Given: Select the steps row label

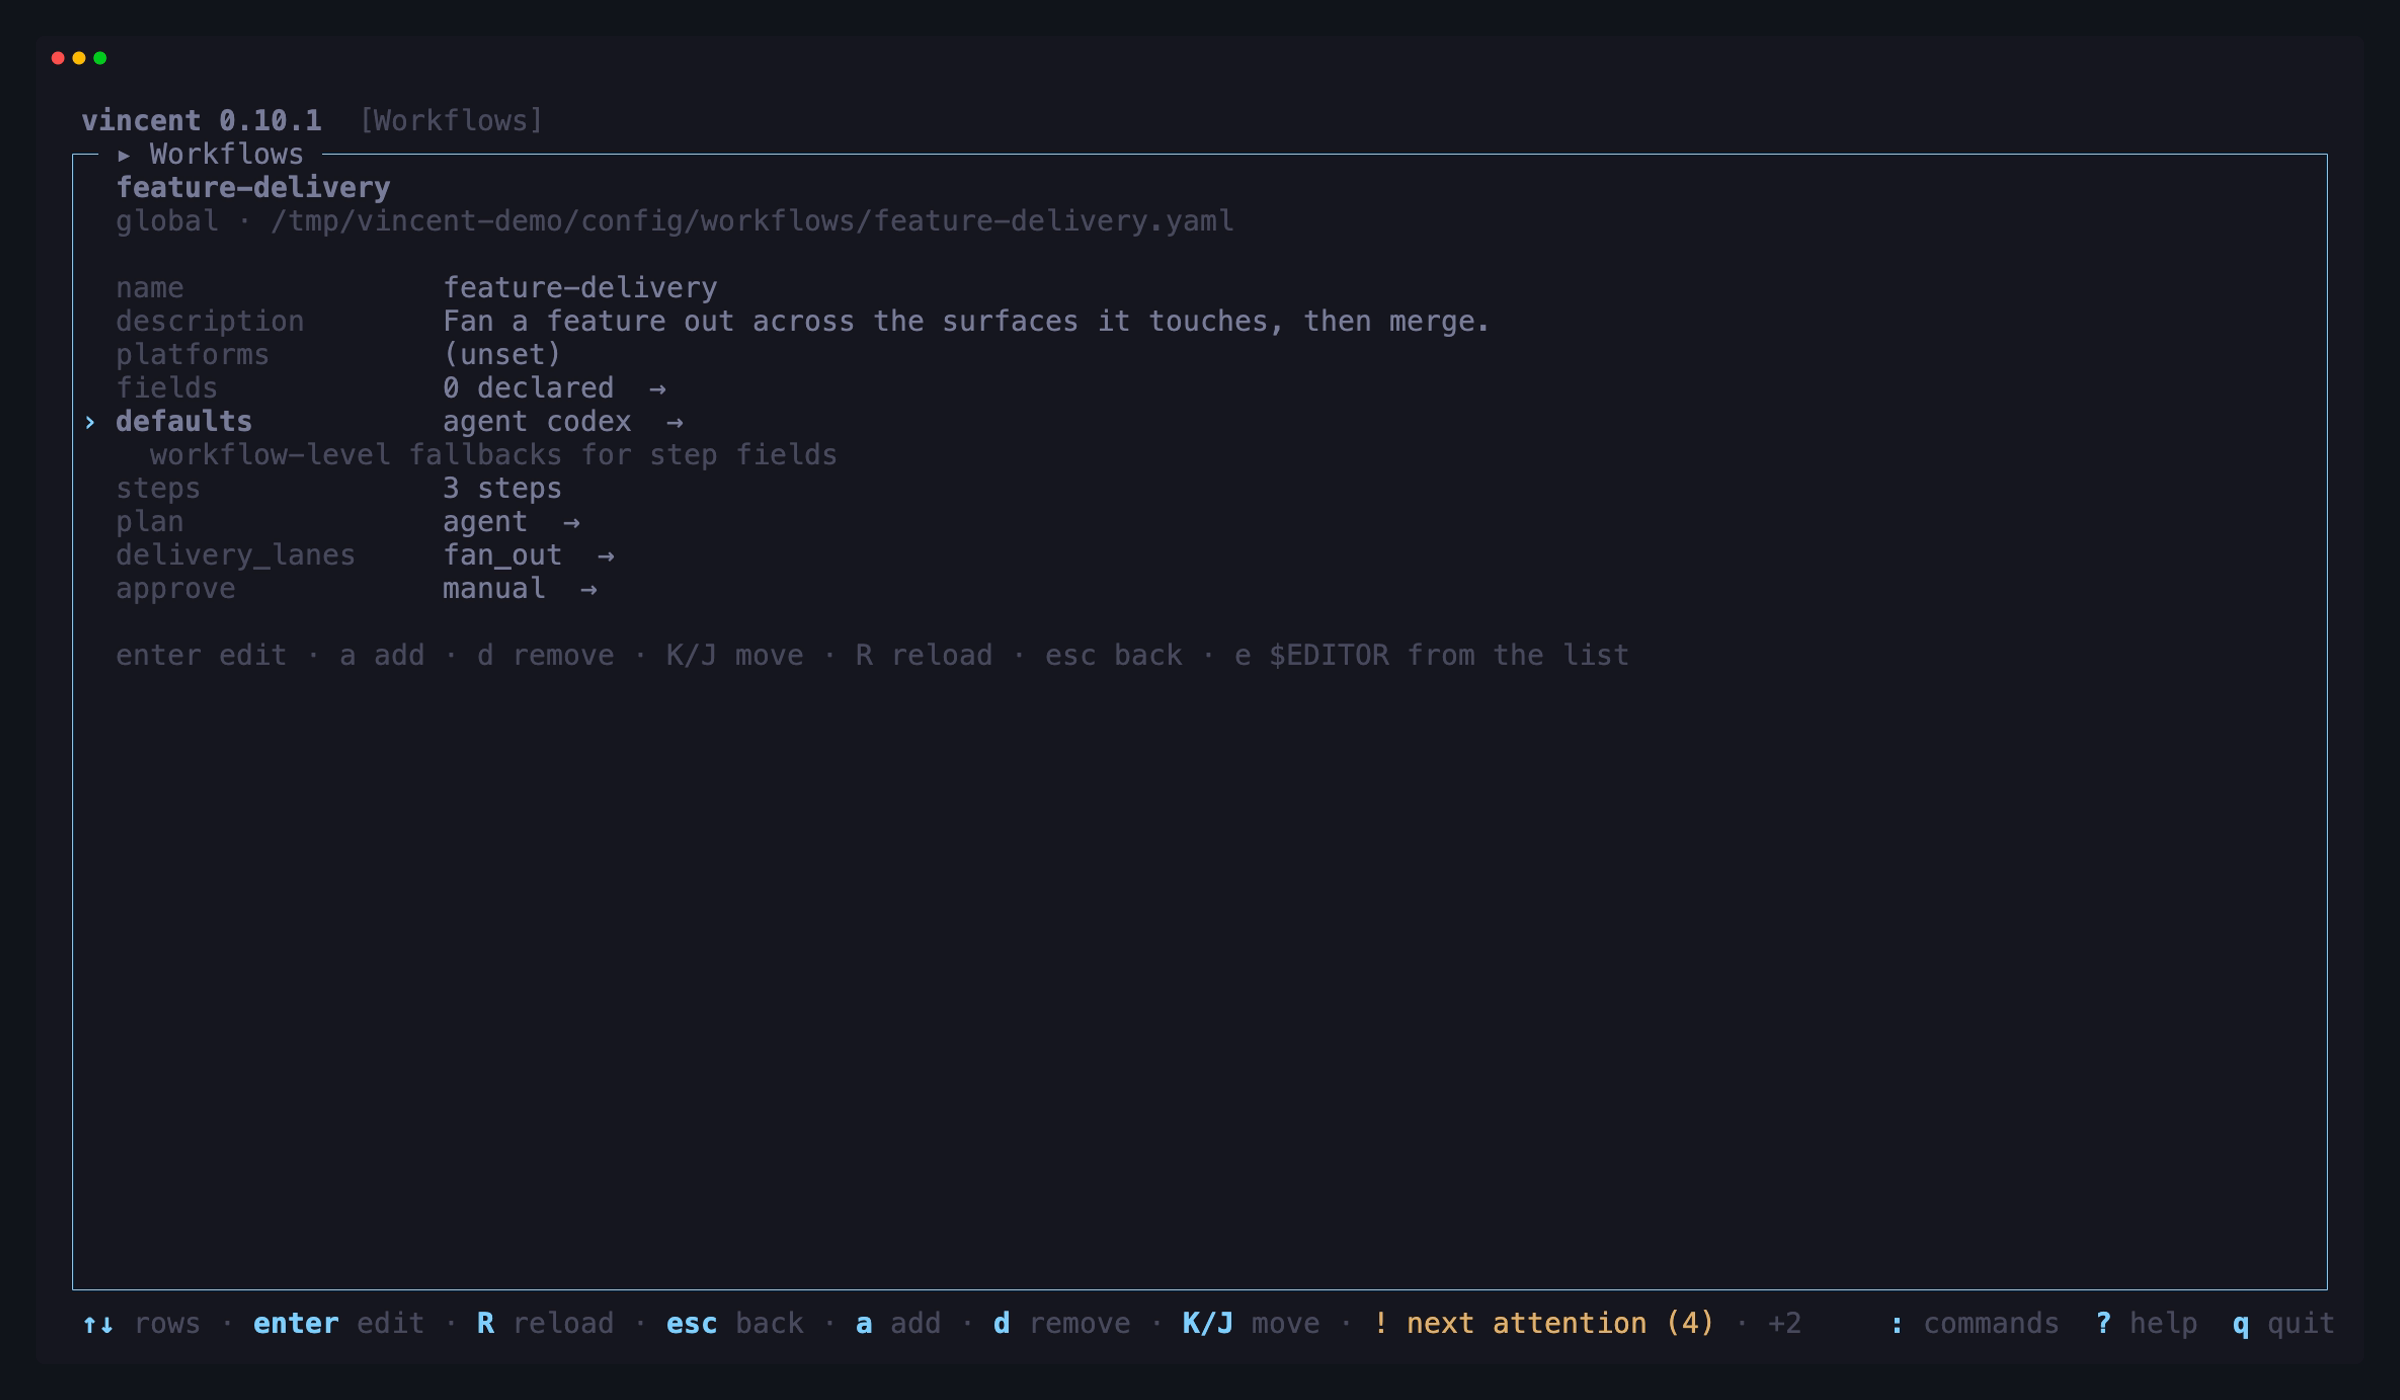Looking at the screenshot, I should pyautogui.click(x=158, y=489).
